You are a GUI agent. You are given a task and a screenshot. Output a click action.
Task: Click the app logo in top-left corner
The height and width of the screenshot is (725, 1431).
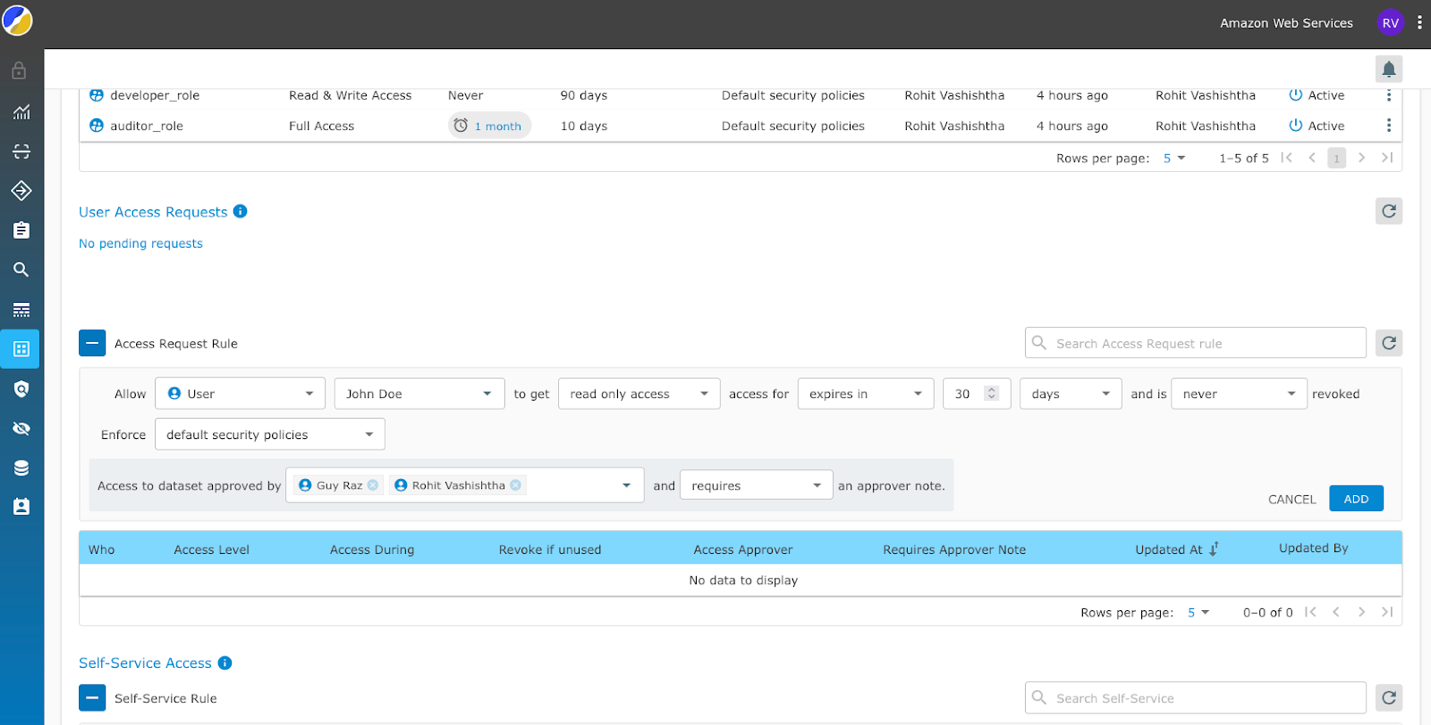pos(18,20)
